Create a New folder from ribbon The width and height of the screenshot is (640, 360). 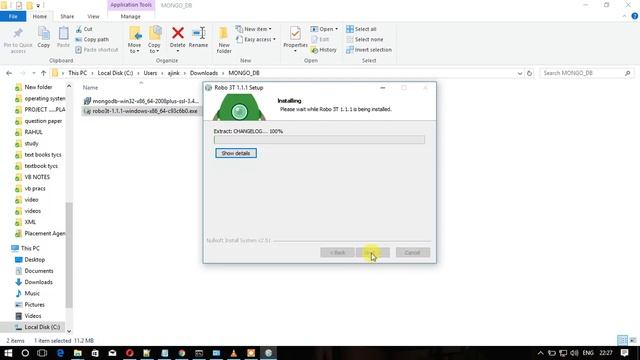point(224,40)
